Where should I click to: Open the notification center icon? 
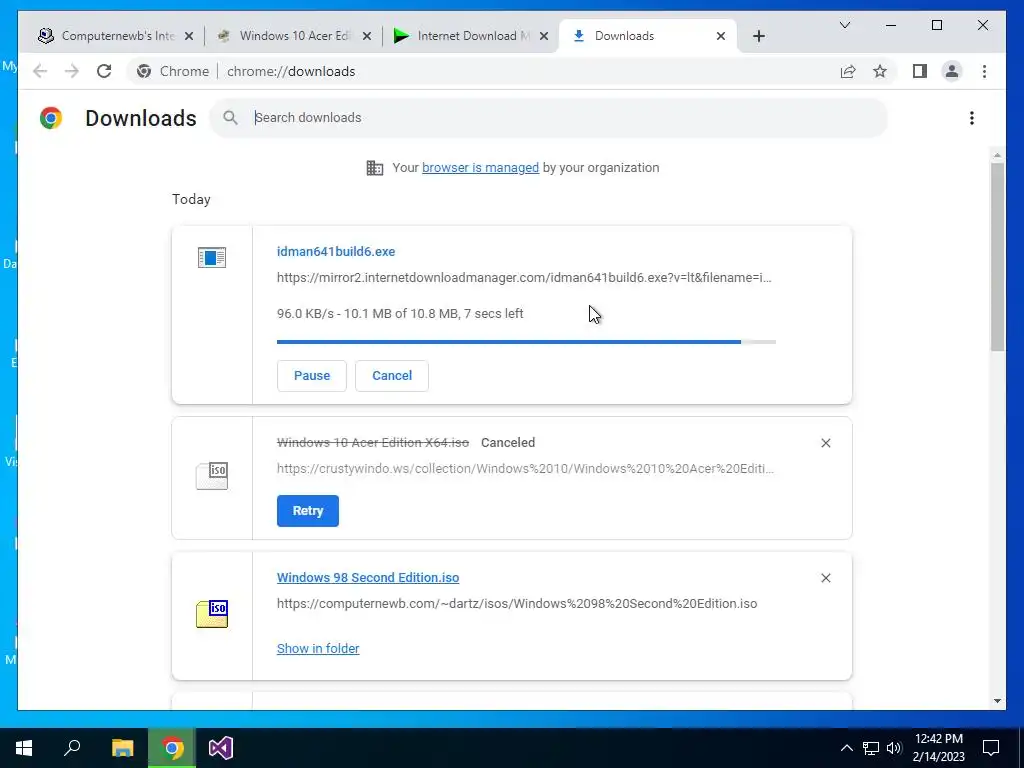[x=991, y=748]
